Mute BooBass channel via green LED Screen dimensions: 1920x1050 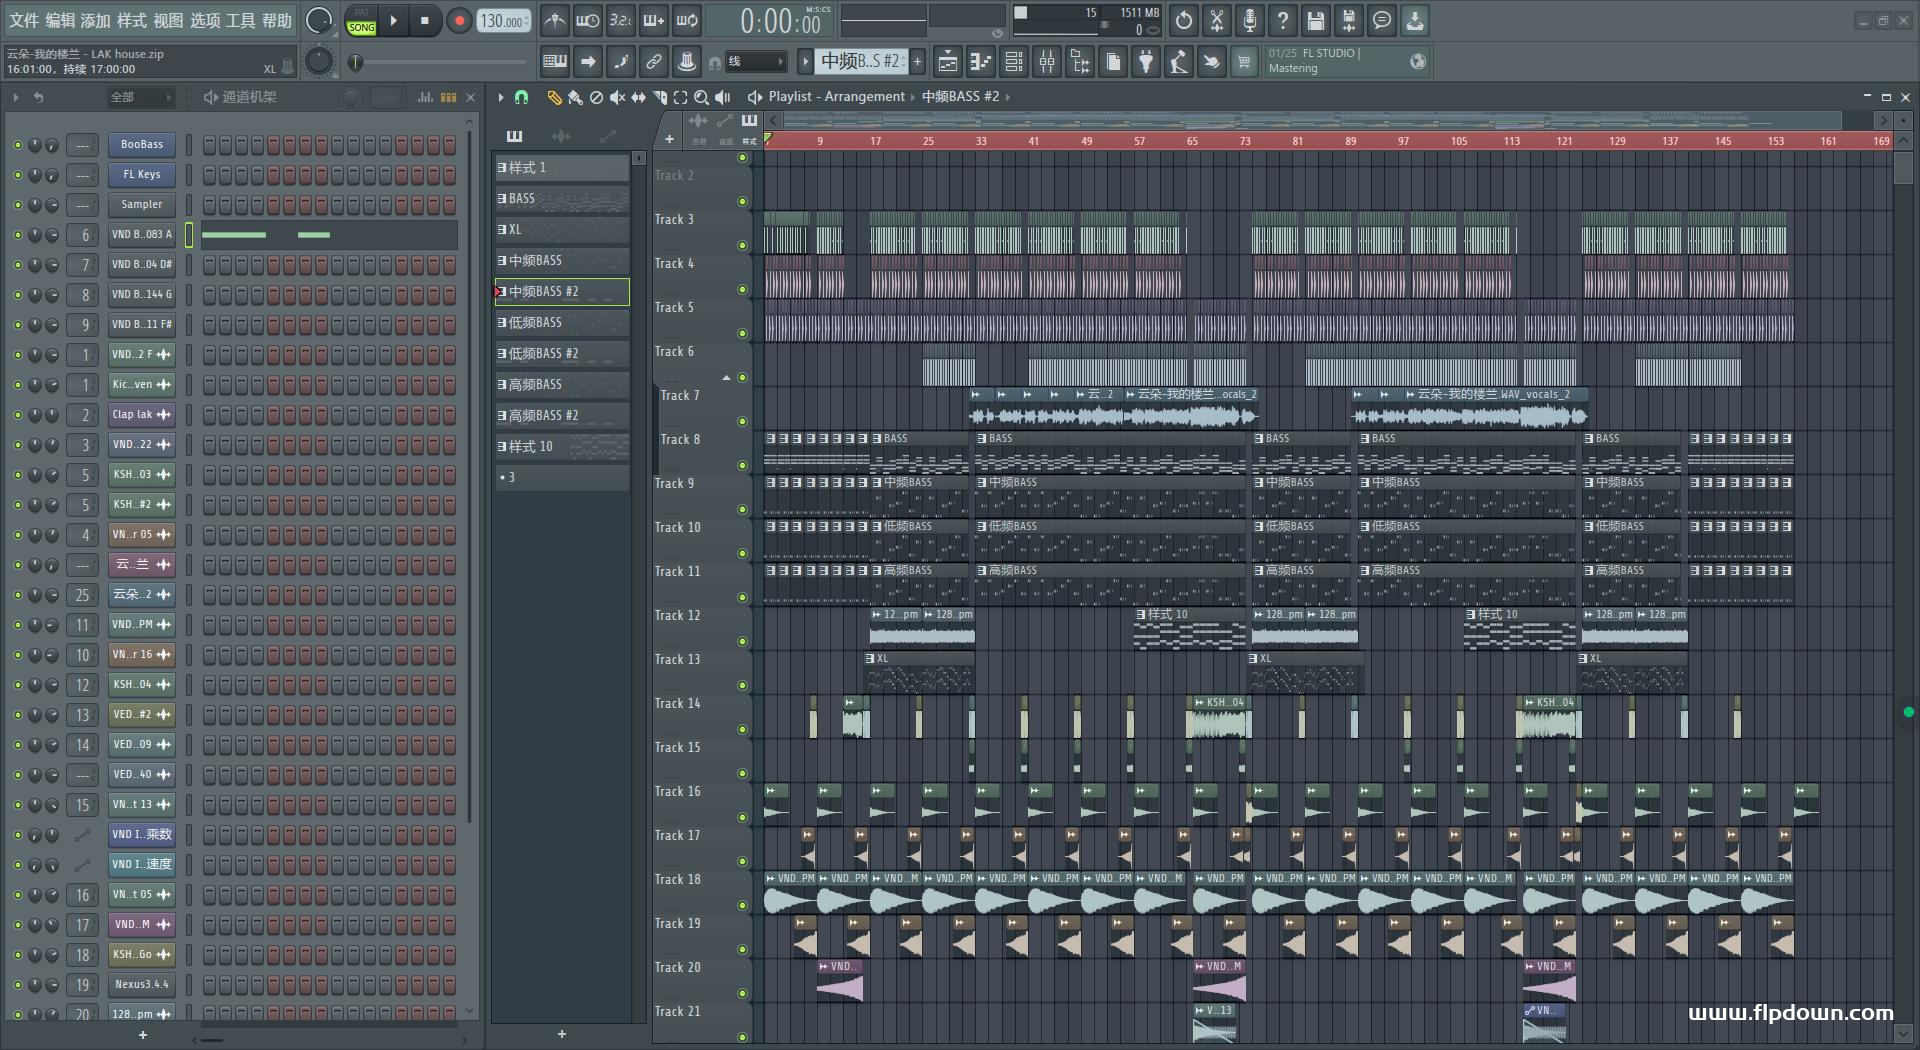pos(17,145)
